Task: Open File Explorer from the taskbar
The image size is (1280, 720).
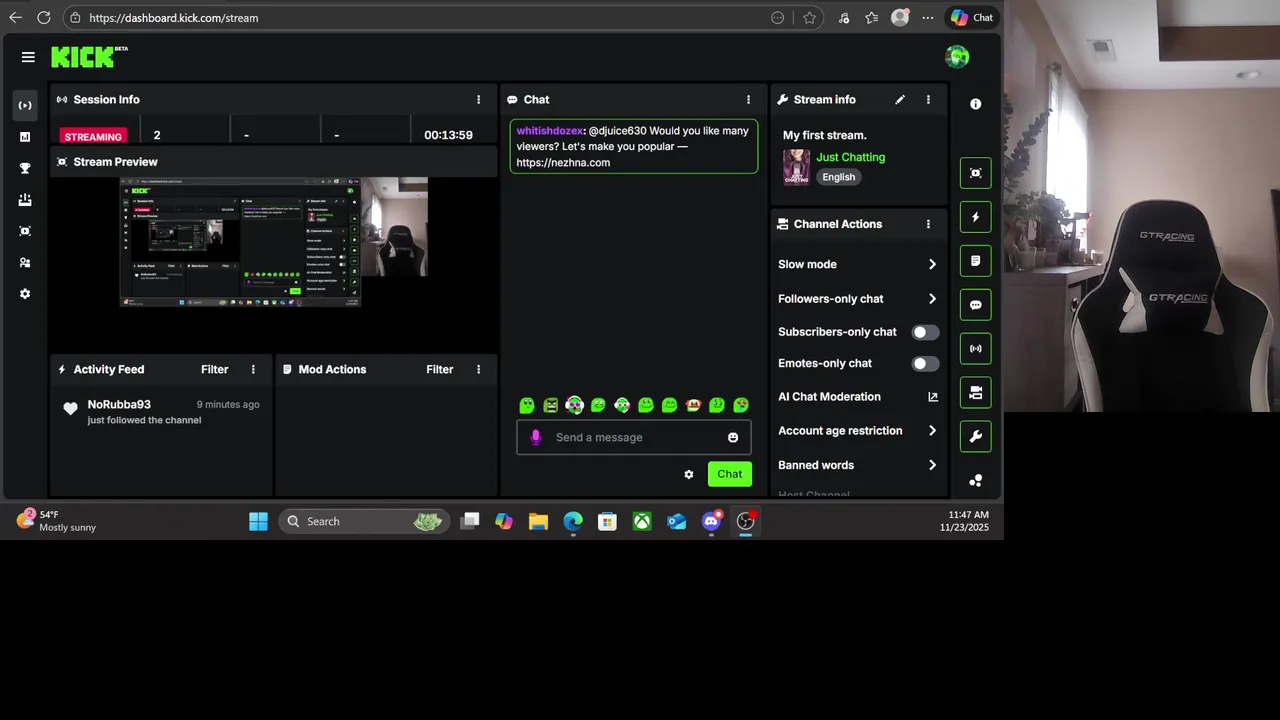Action: pyautogui.click(x=538, y=521)
